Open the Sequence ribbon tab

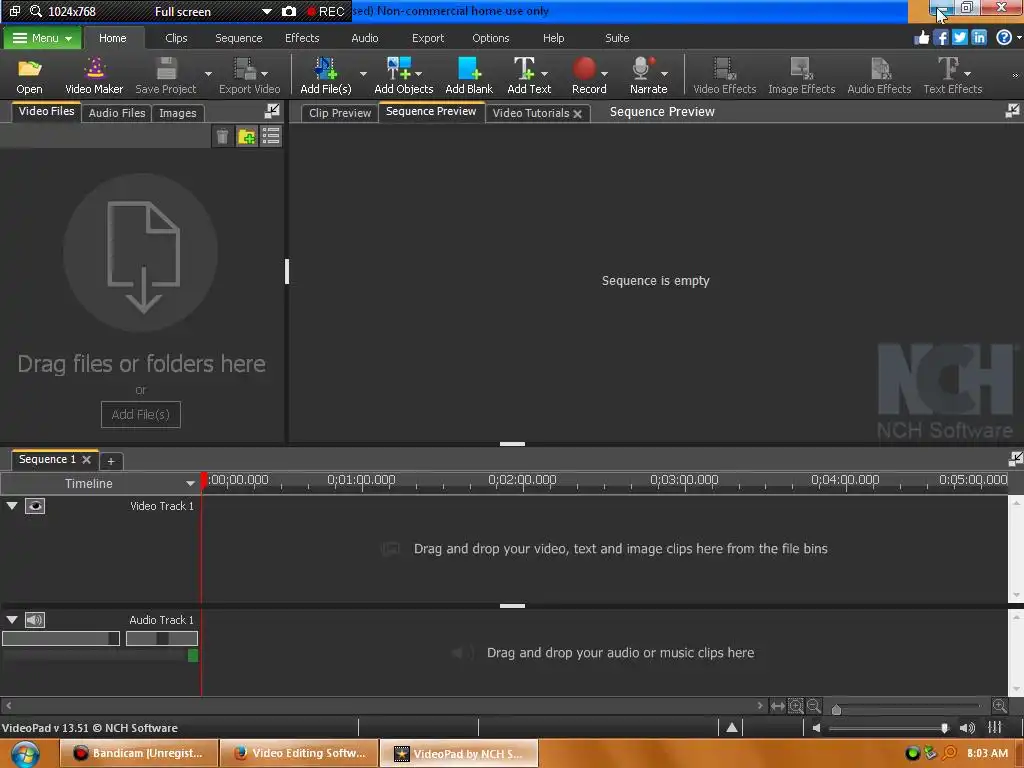[238, 38]
